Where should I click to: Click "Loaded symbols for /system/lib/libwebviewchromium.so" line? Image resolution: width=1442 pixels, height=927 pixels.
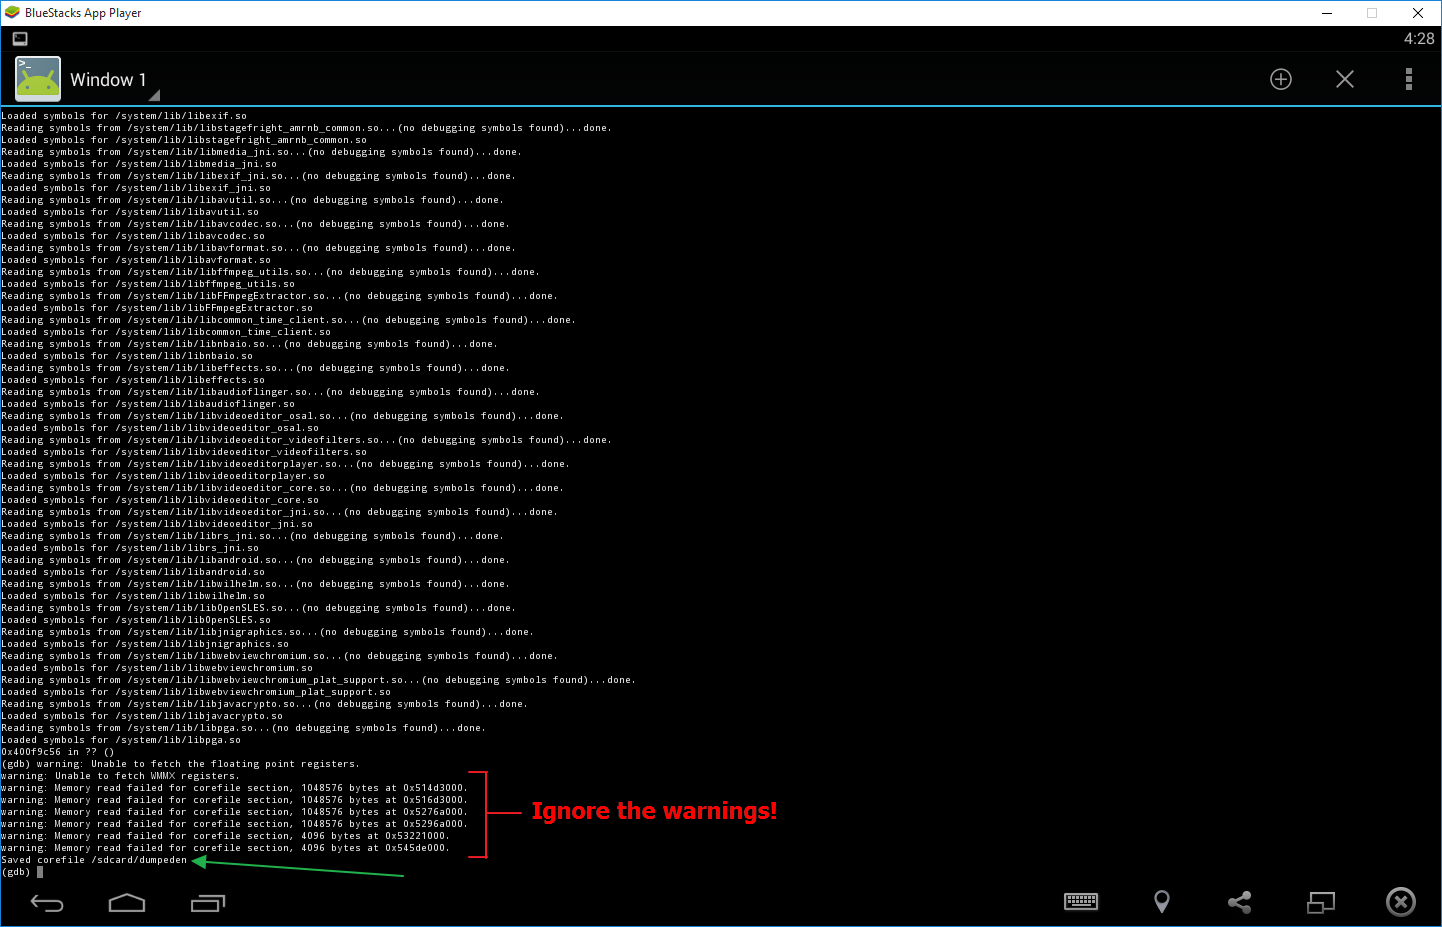(x=157, y=668)
